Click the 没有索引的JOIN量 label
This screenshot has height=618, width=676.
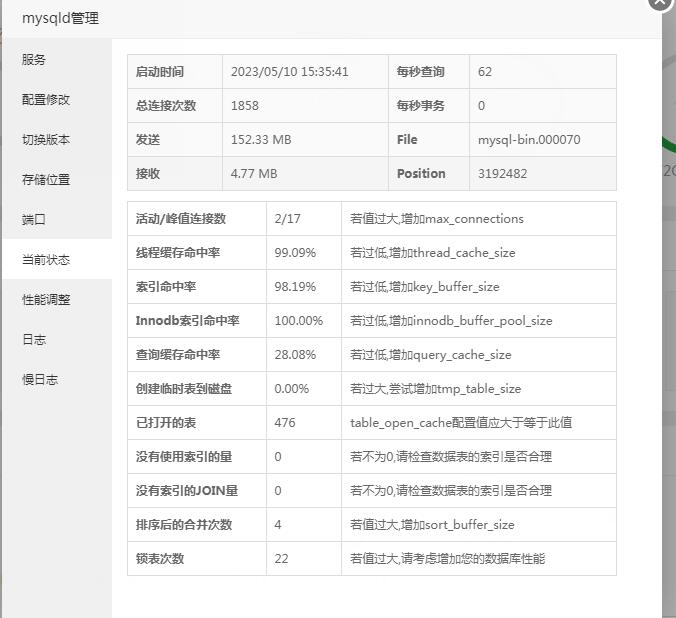pyautogui.click(x=187, y=491)
